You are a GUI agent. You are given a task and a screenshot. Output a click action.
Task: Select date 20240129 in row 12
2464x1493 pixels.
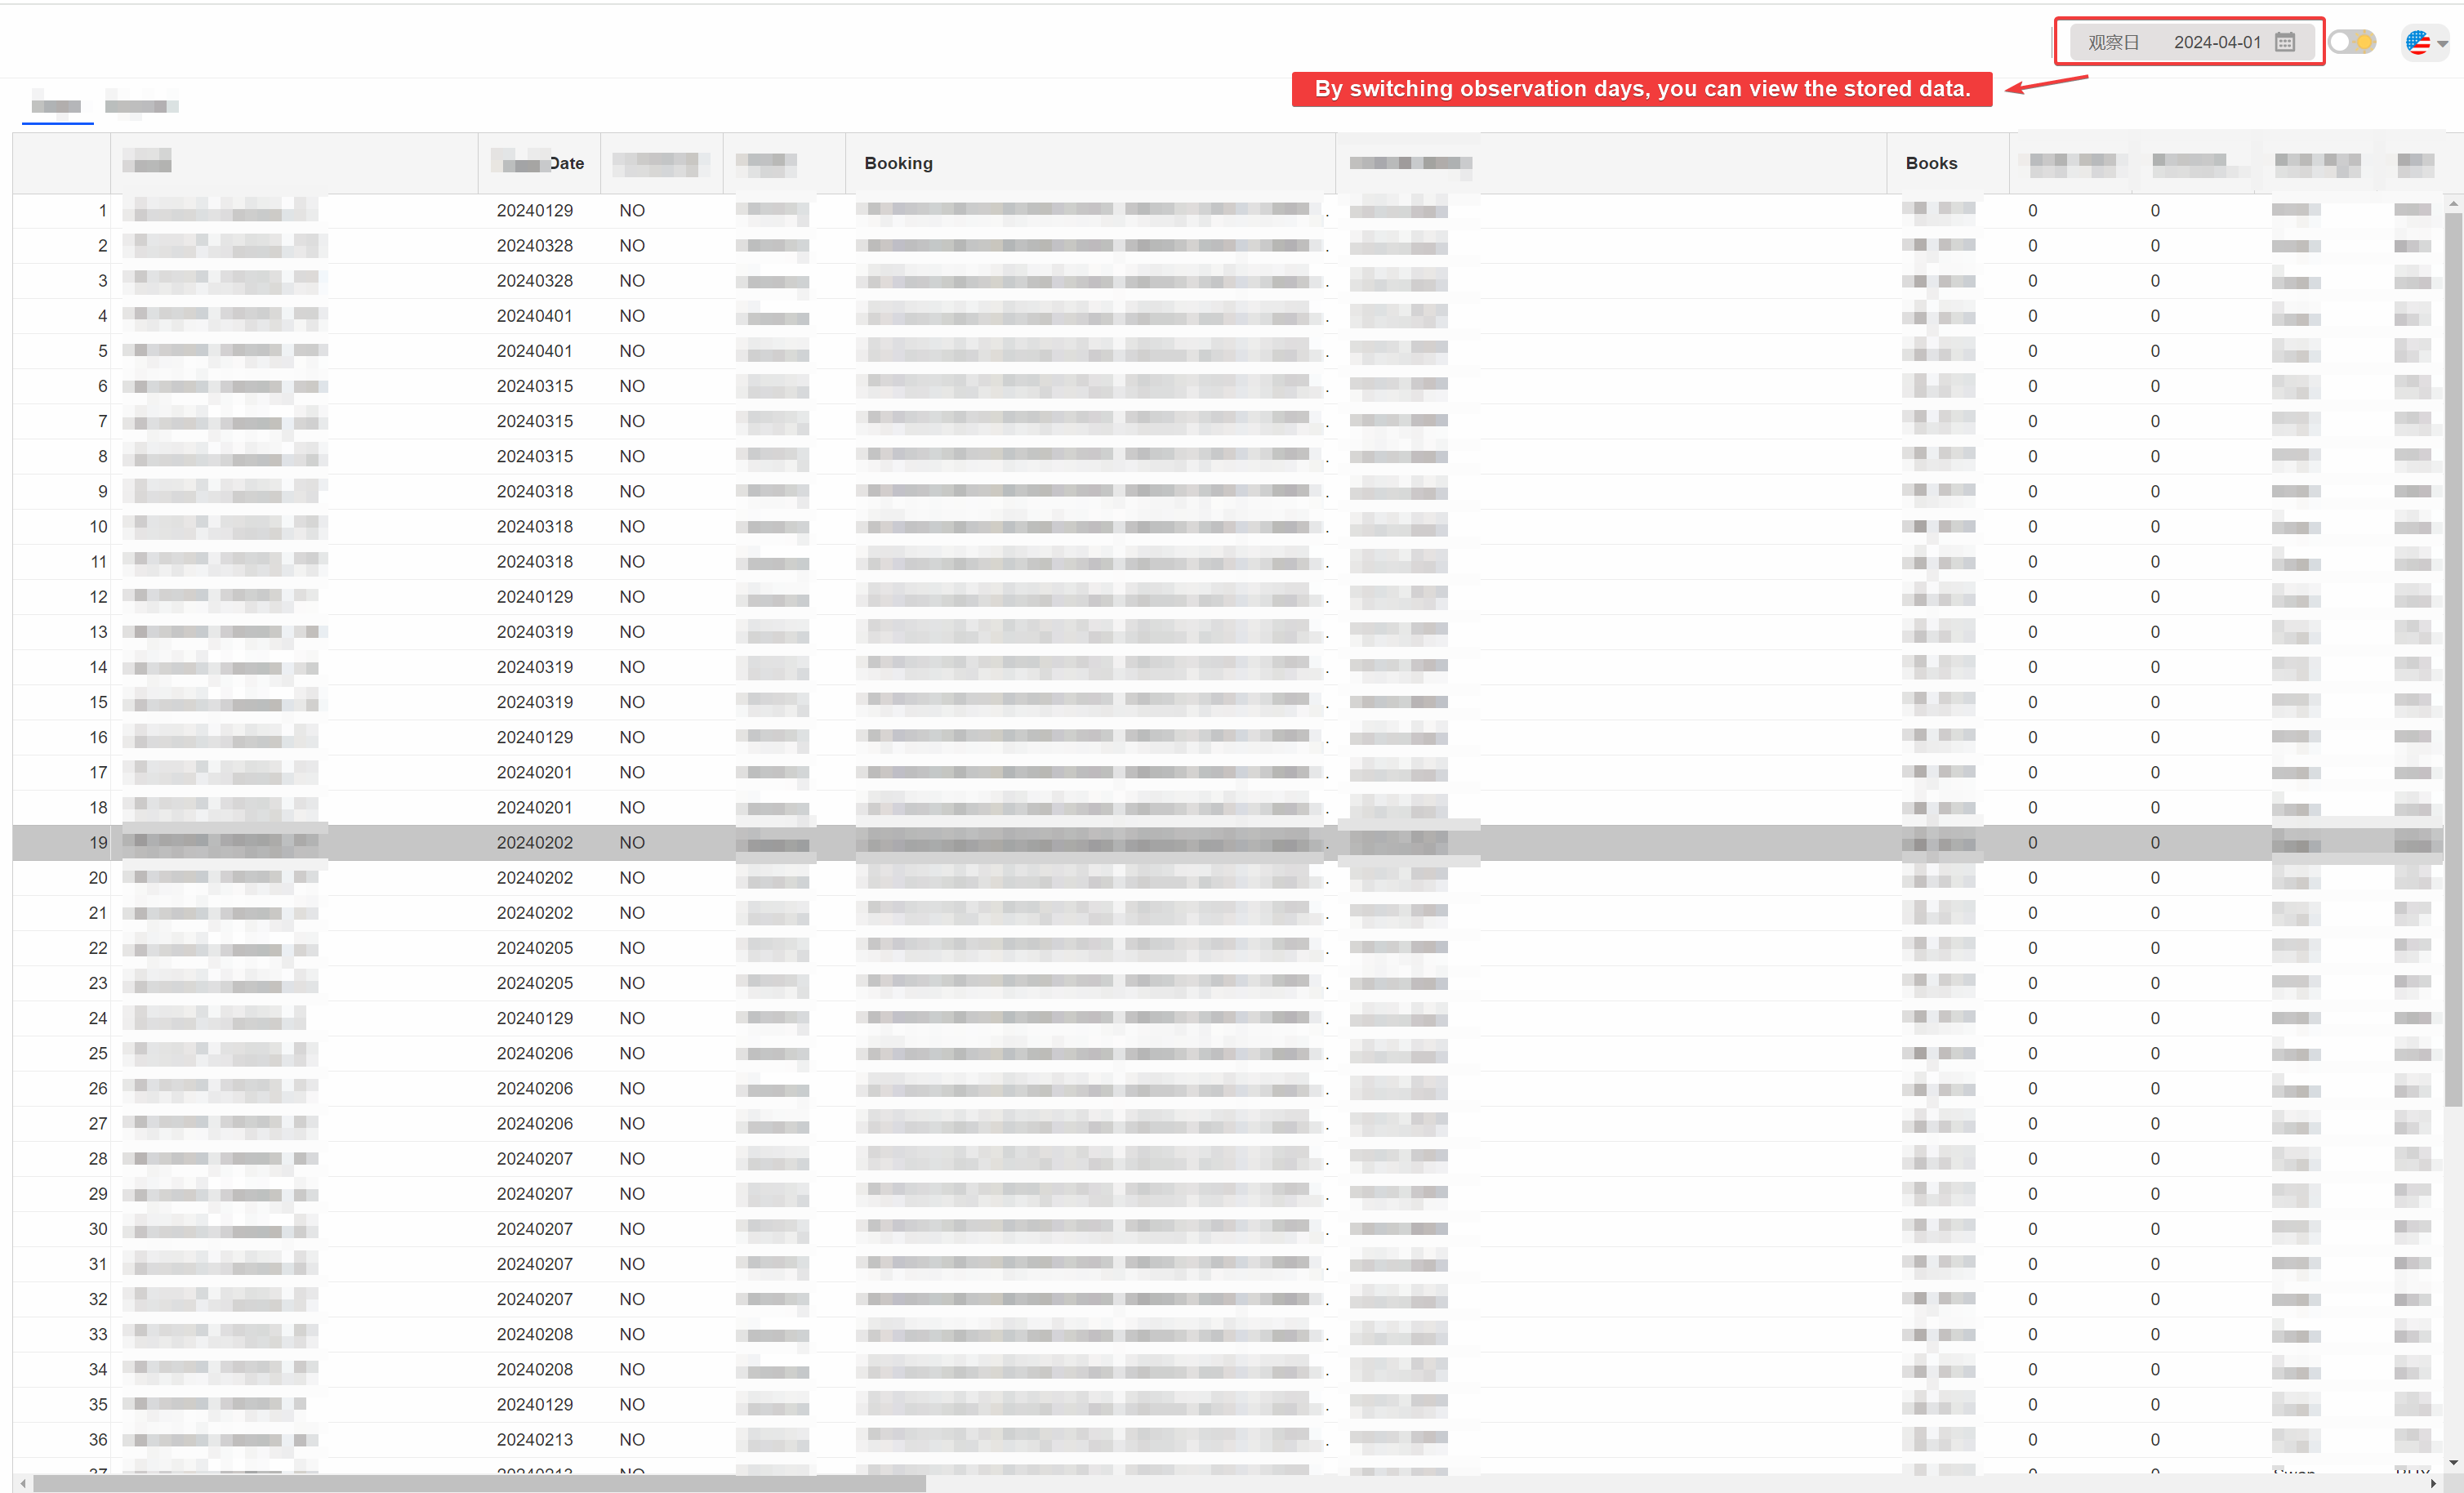pos(535,597)
